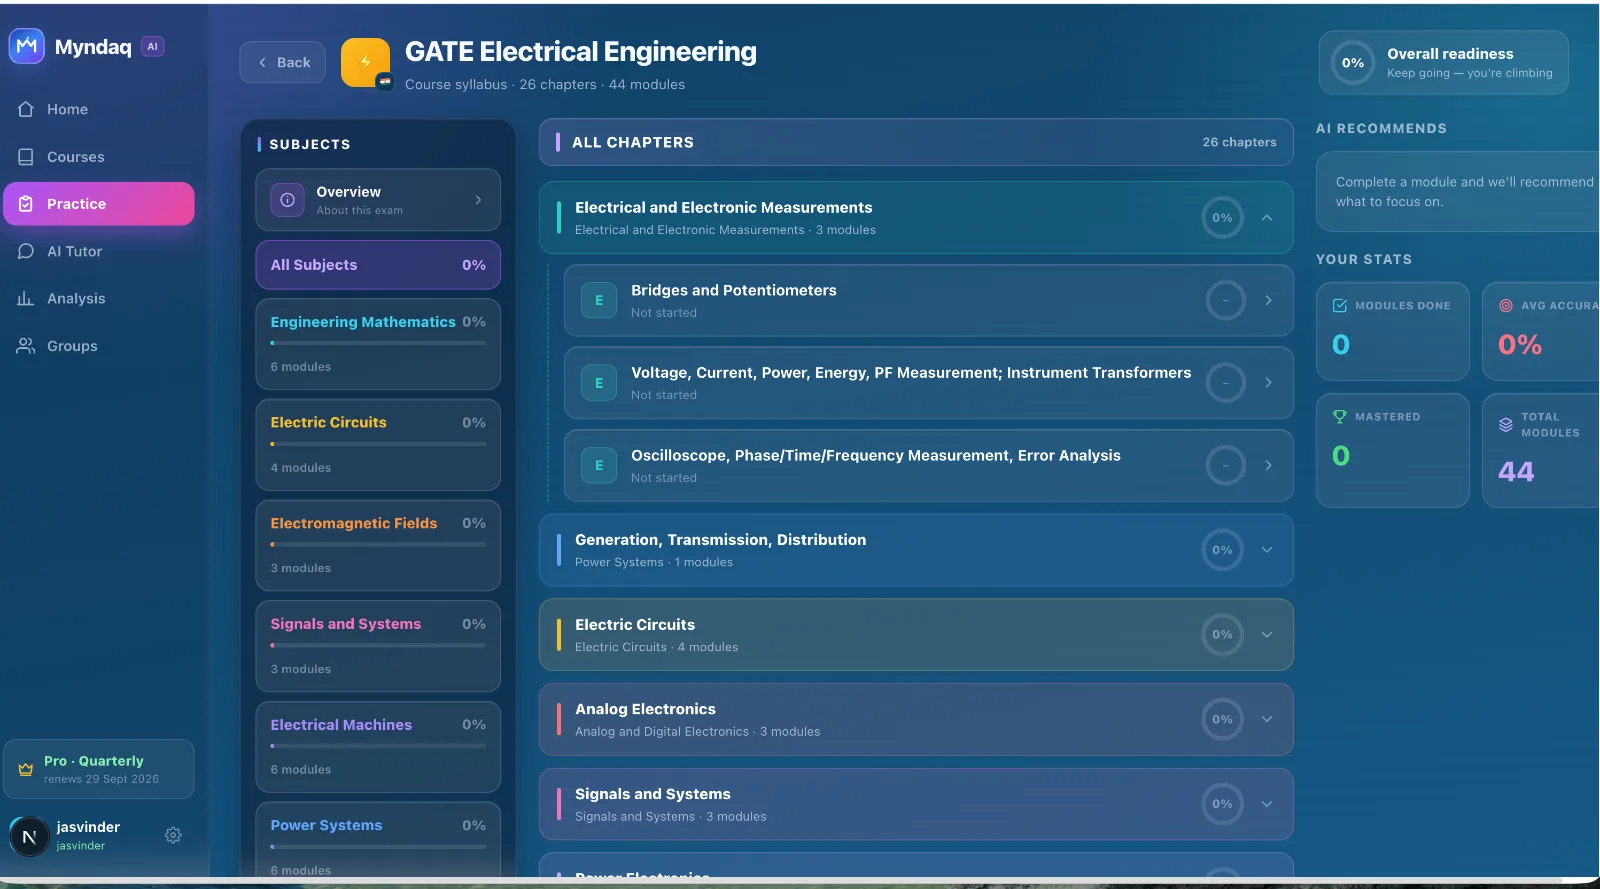Open Analysis in sidebar
Viewport: 1600px width, 889px height.
point(98,298)
